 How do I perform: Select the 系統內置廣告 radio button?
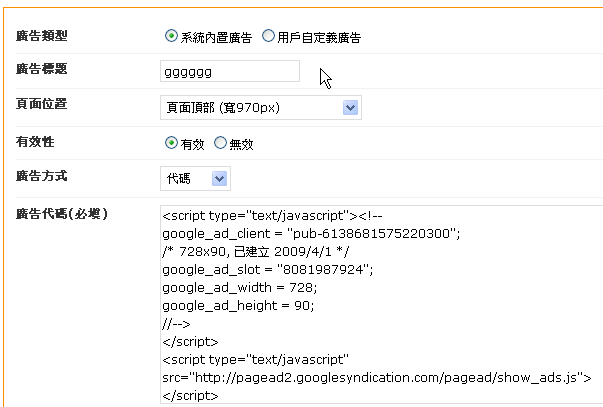point(171,36)
